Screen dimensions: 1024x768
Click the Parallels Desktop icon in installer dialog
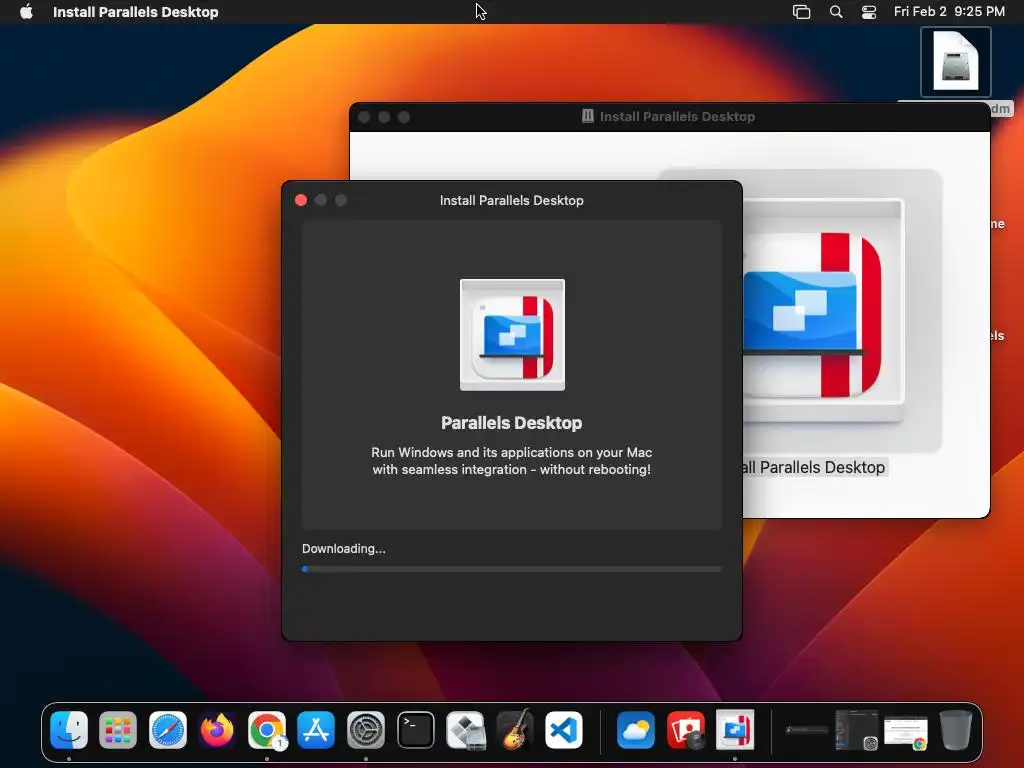[x=512, y=335]
